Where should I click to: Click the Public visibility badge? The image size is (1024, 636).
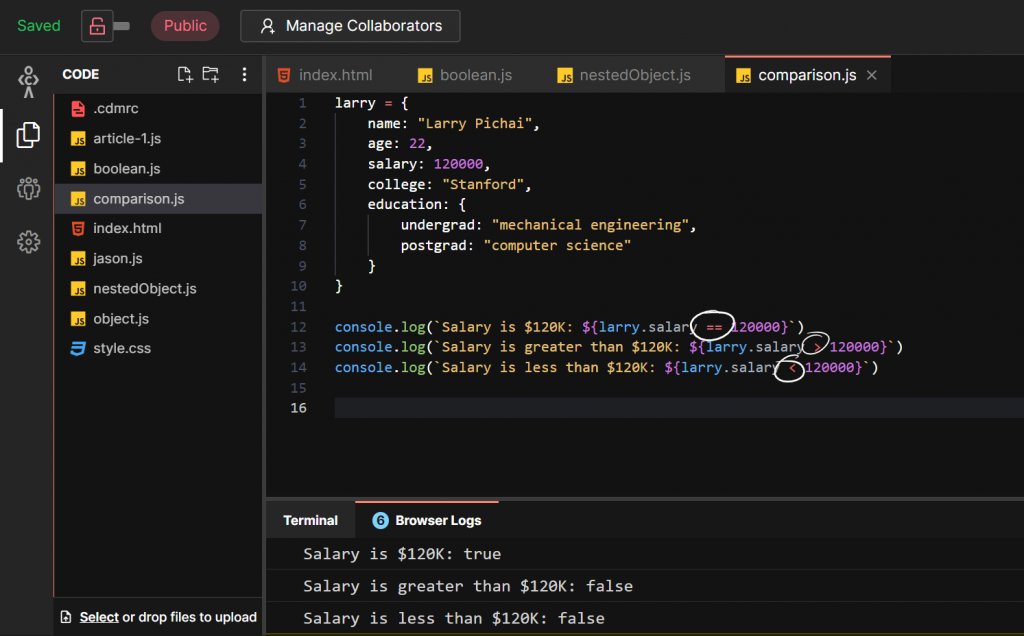pyautogui.click(x=185, y=26)
